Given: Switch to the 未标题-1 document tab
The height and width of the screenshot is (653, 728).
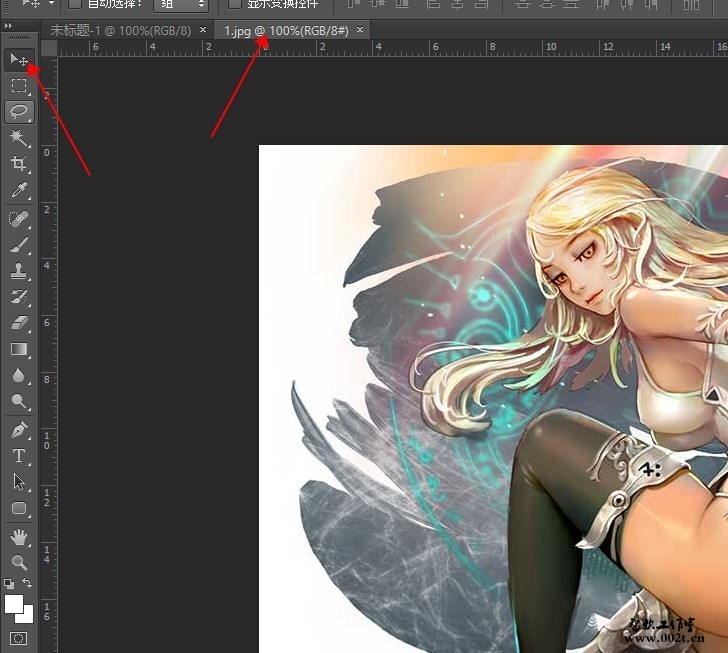Looking at the screenshot, I should coord(121,31).
